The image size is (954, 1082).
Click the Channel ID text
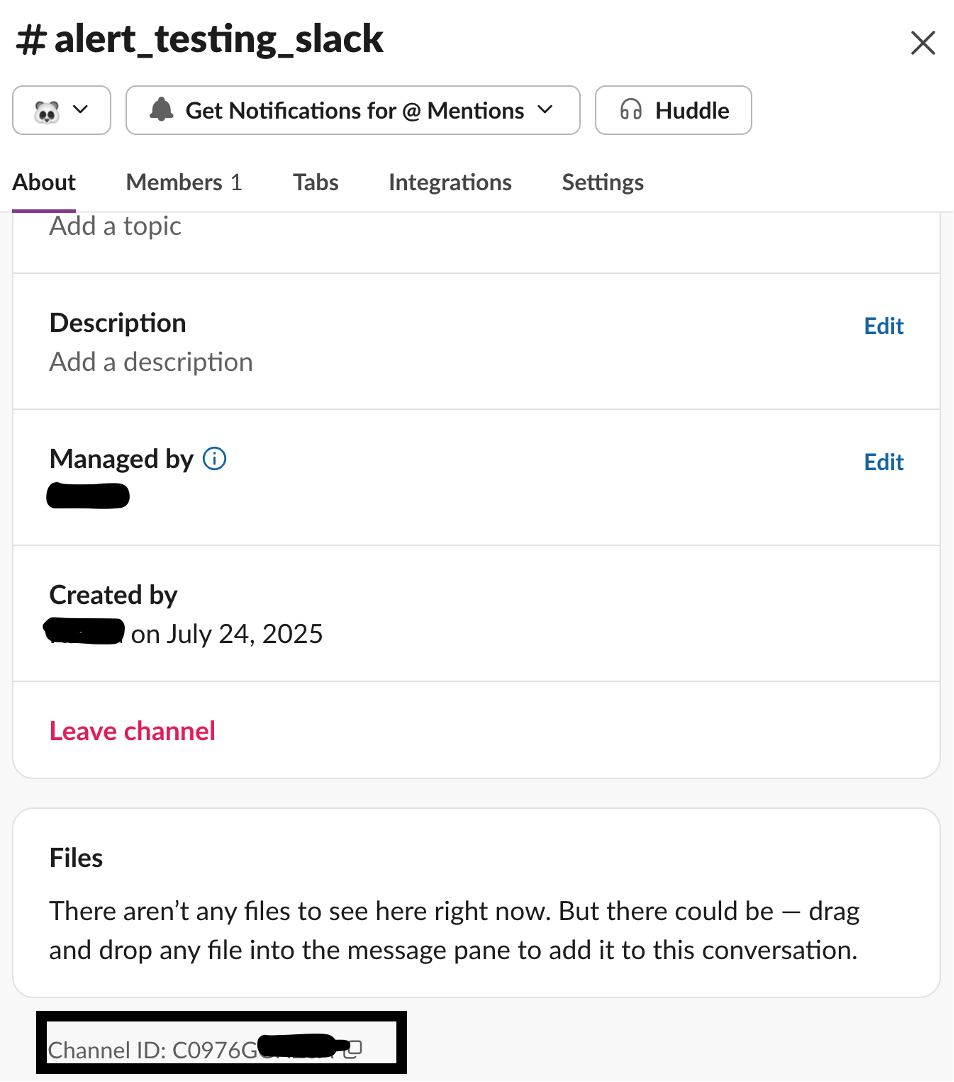[x=153, y=1050]
